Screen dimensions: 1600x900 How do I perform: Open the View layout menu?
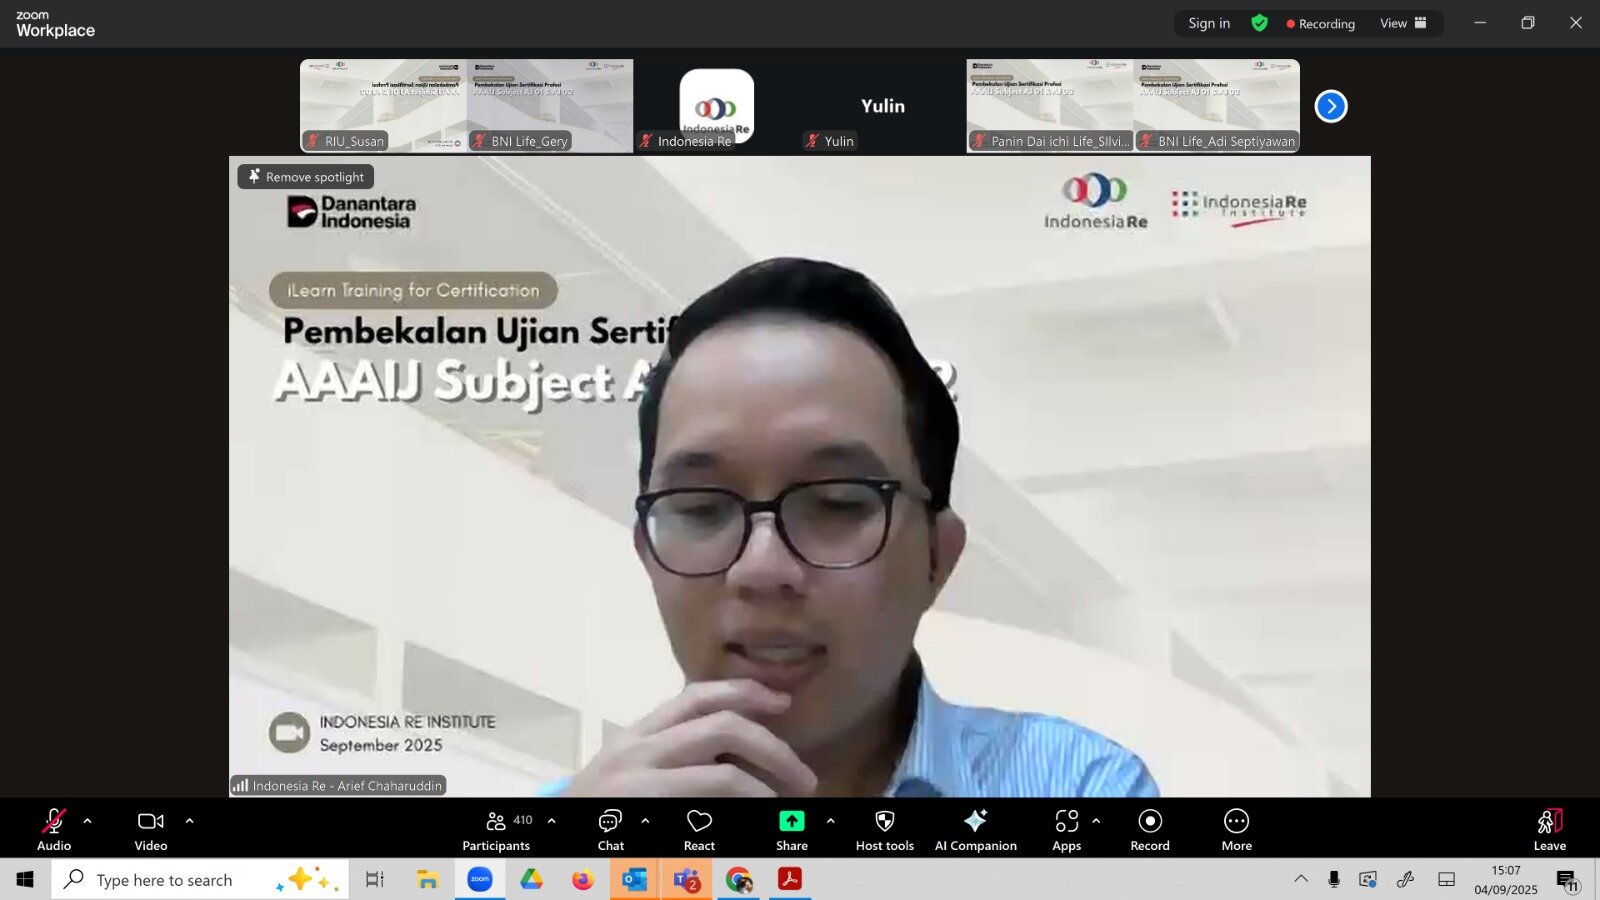pos(1403,23)
